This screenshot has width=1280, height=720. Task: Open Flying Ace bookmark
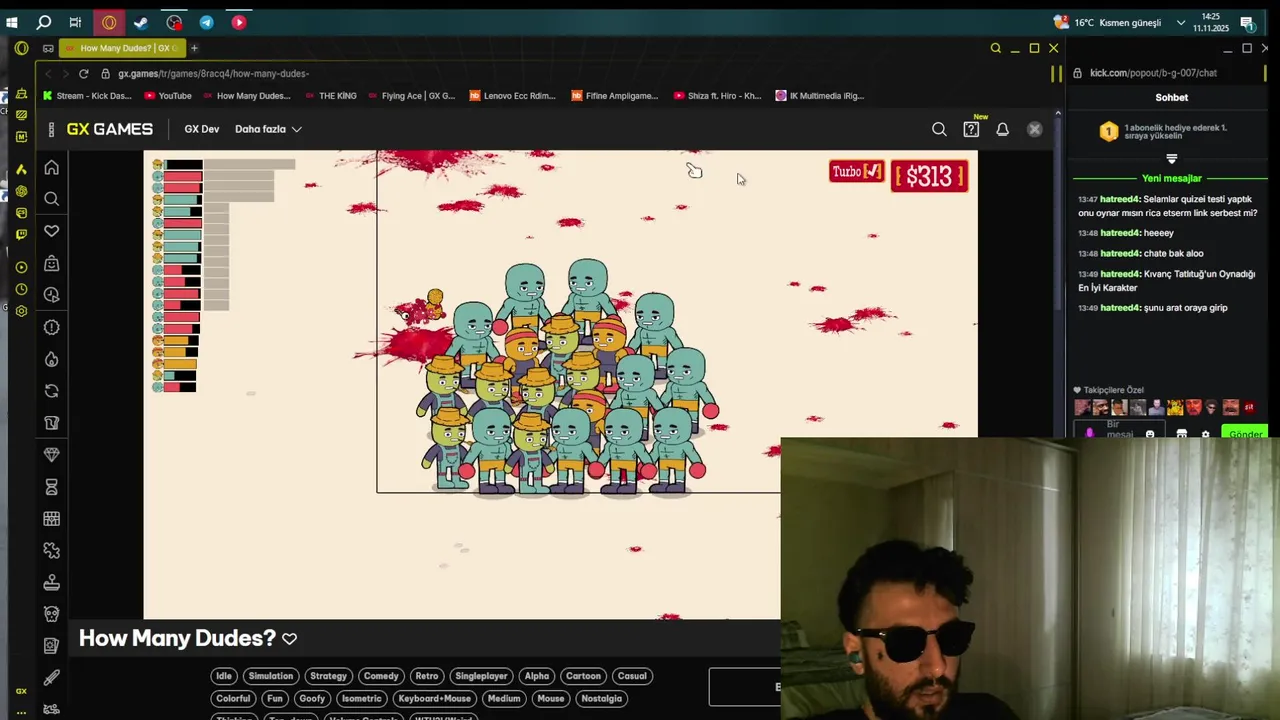[410, 96]
